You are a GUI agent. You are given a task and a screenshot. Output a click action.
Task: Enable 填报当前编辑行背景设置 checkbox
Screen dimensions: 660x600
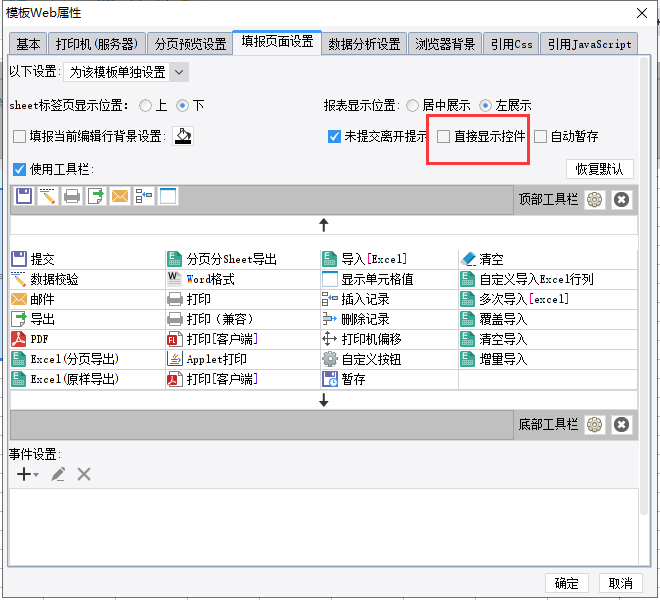19,136
